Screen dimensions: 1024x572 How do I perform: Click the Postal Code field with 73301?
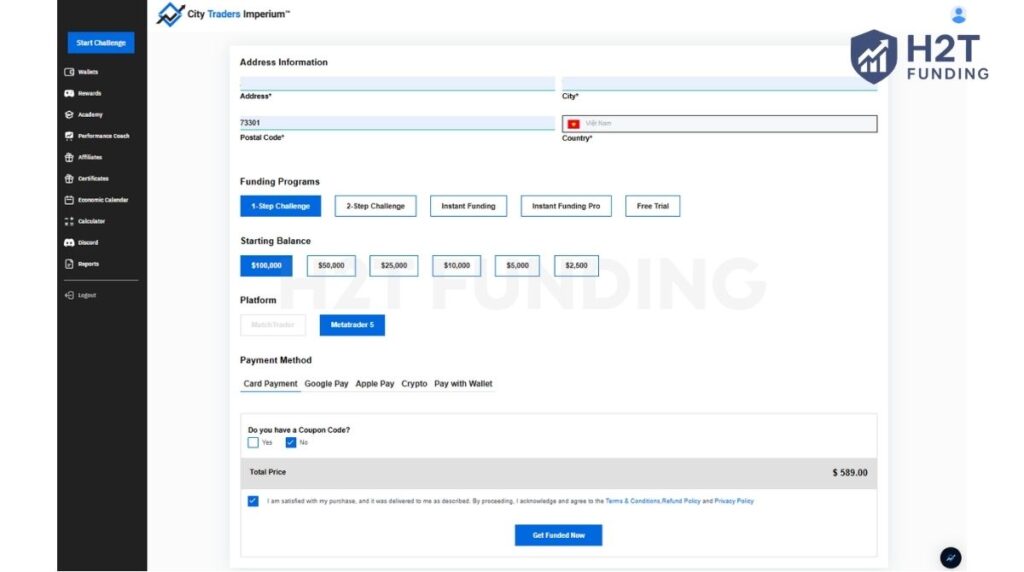point(397,123)
